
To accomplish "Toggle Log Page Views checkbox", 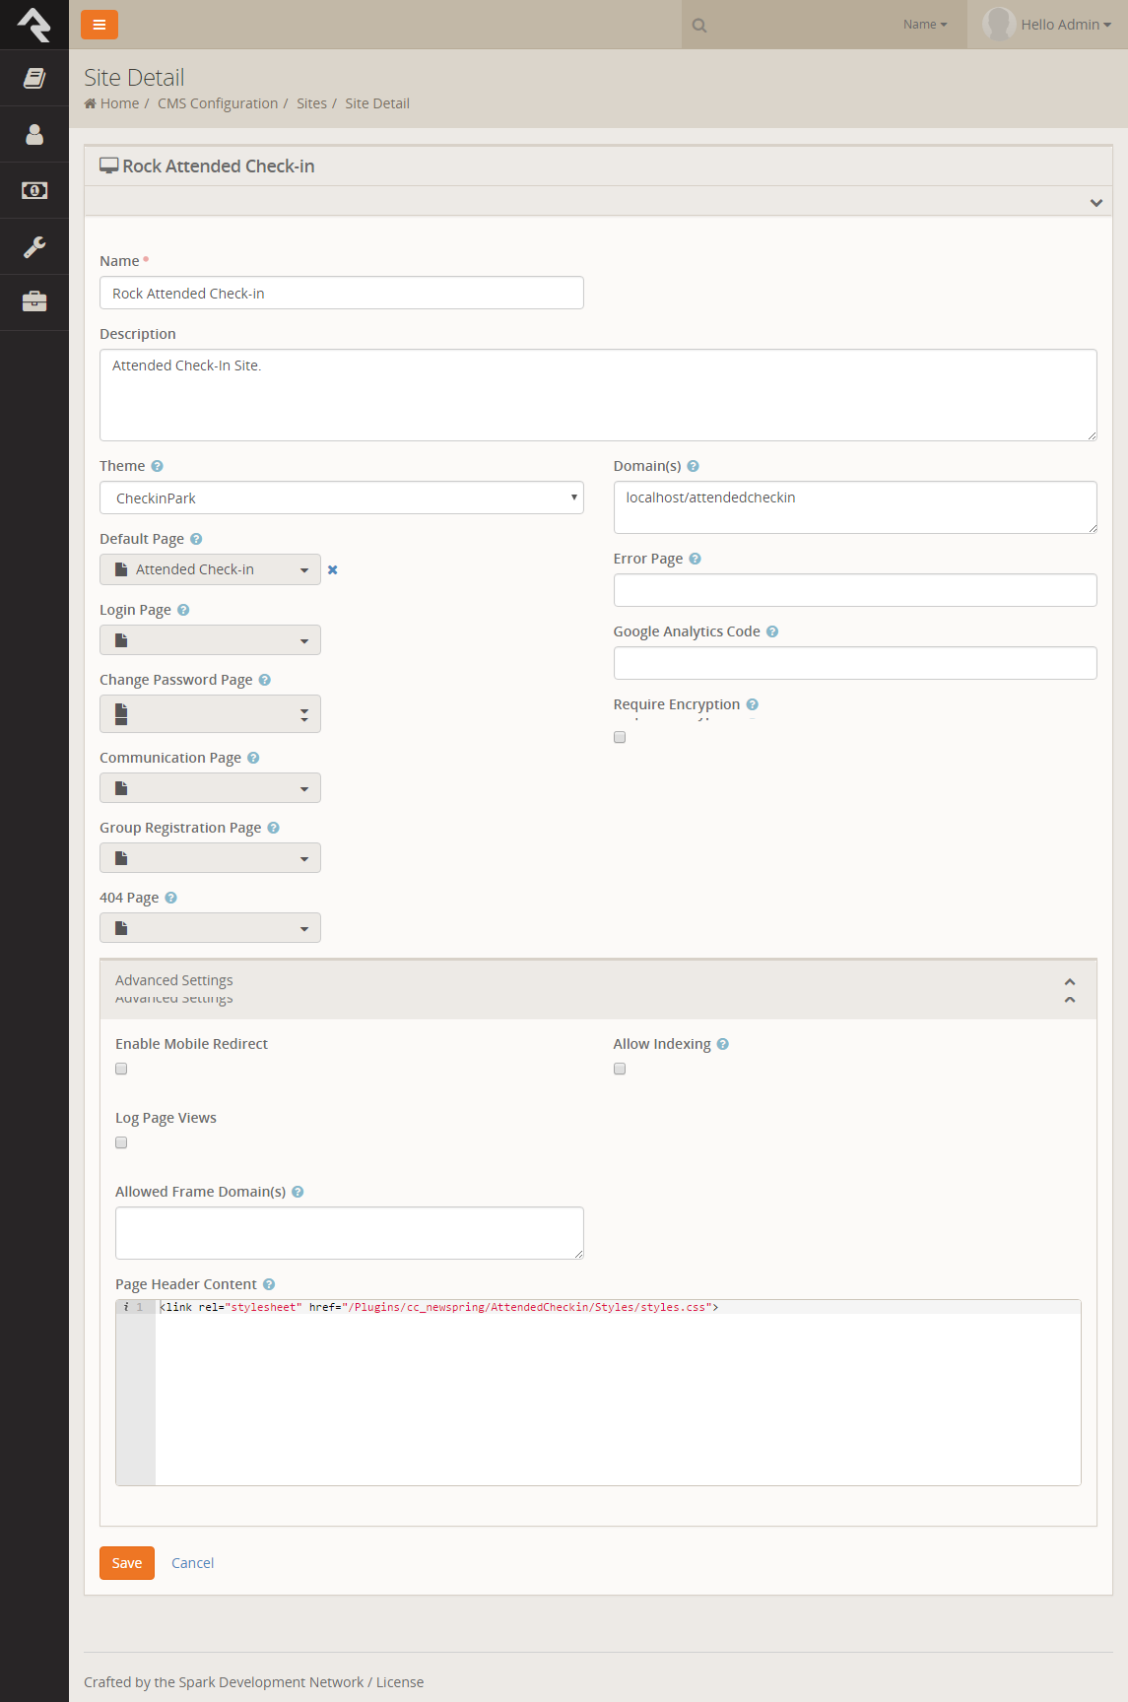I will 121,1143.
